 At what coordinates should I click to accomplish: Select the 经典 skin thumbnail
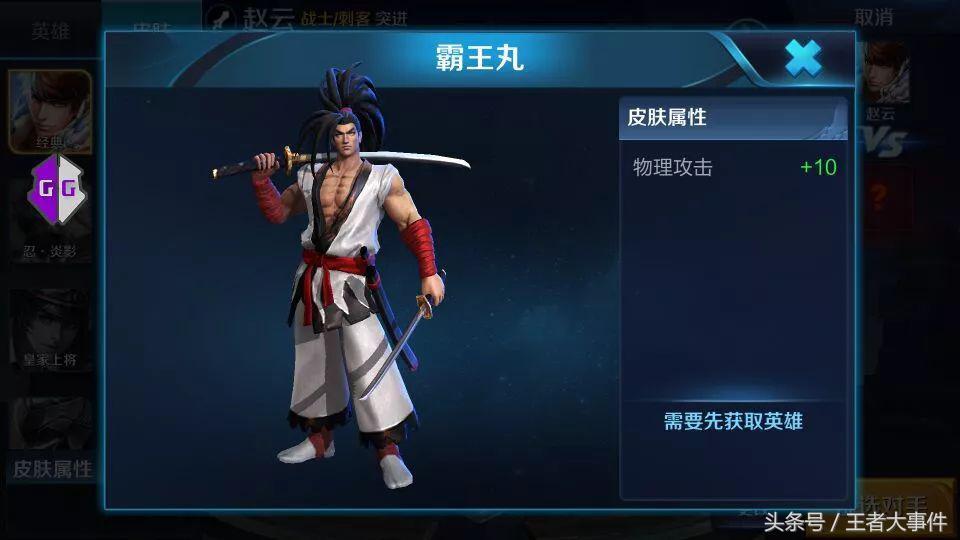(x=50, y=111)
